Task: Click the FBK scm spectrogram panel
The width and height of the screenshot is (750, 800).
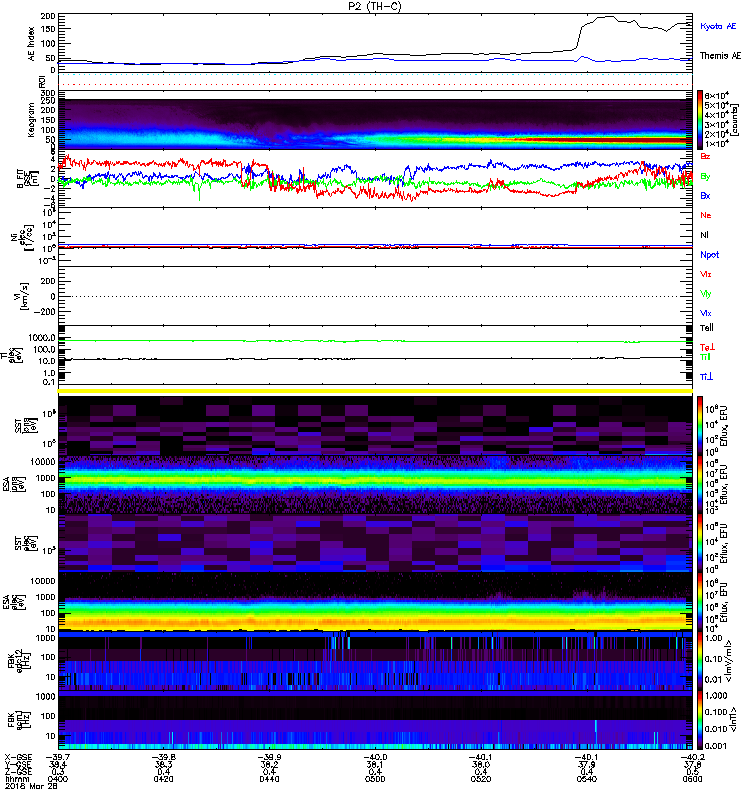Action: tap(375, 720)
